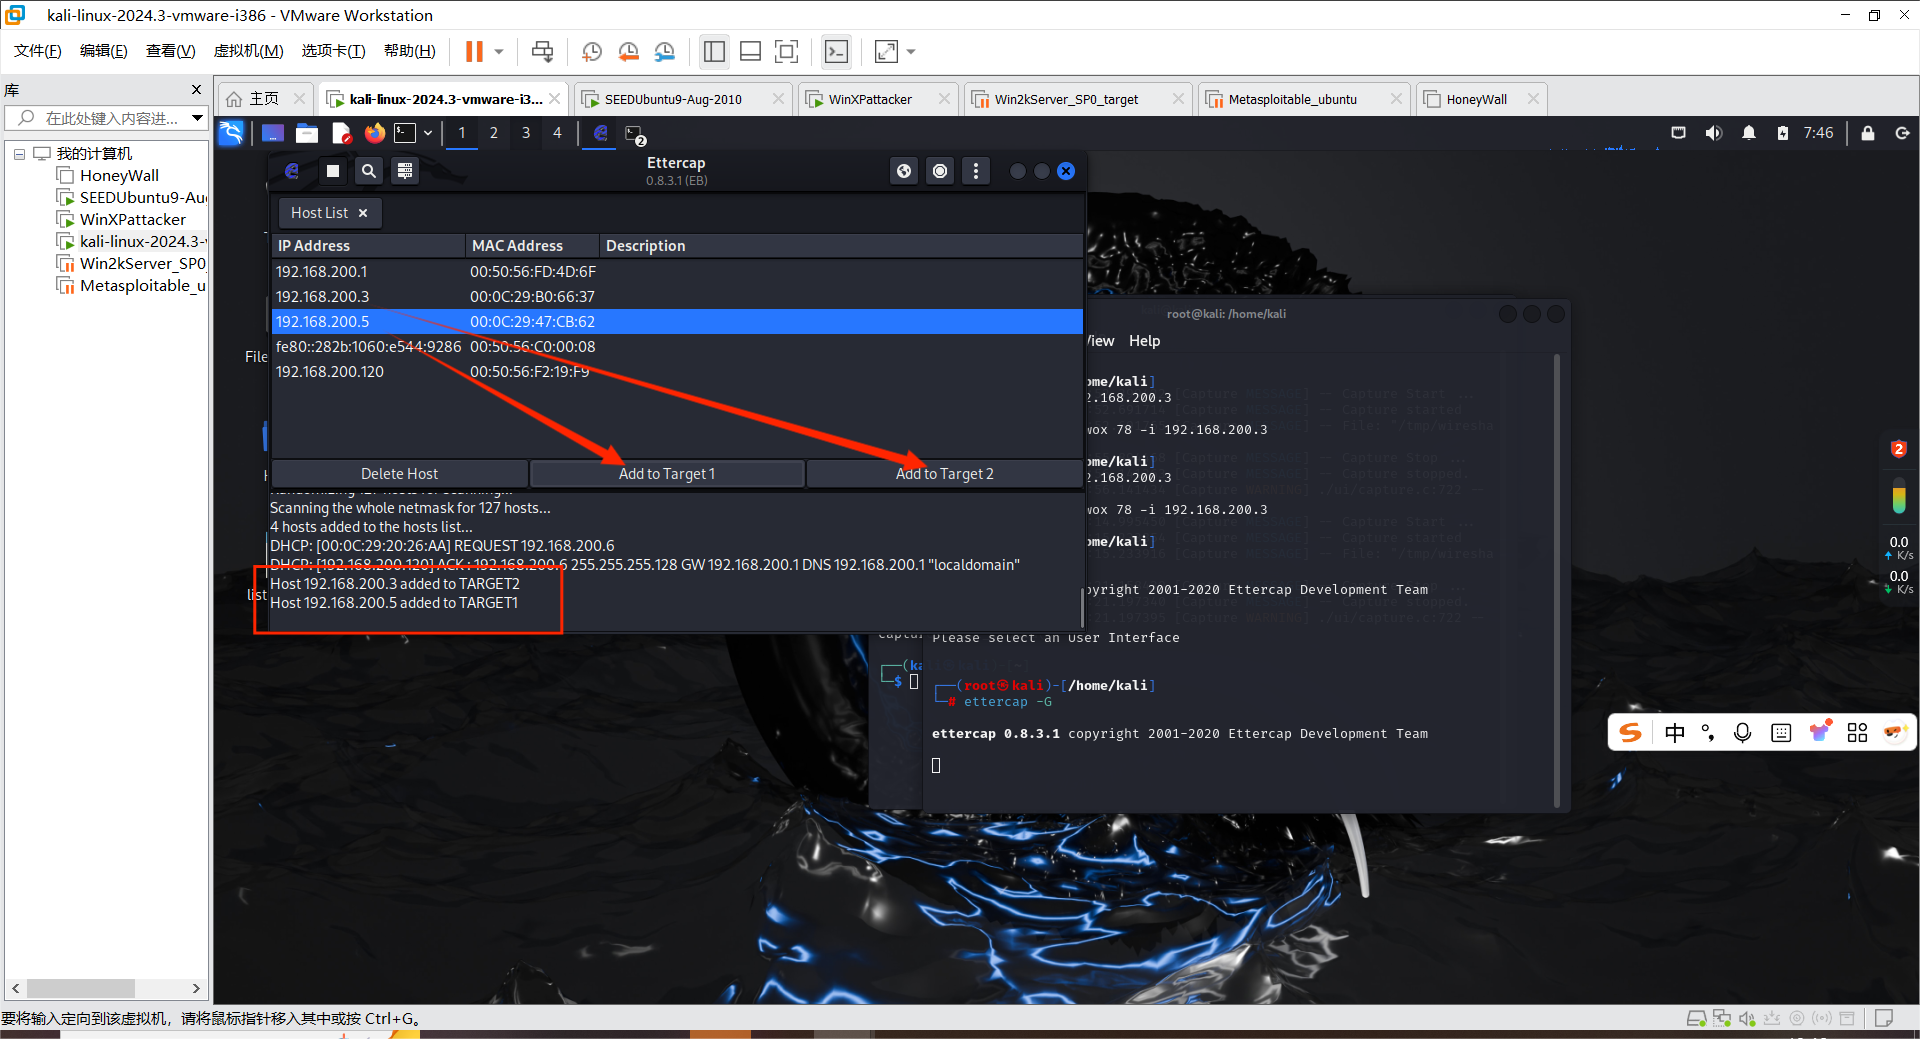Toggle the VMware thumbnail bar view

(750, 52)
